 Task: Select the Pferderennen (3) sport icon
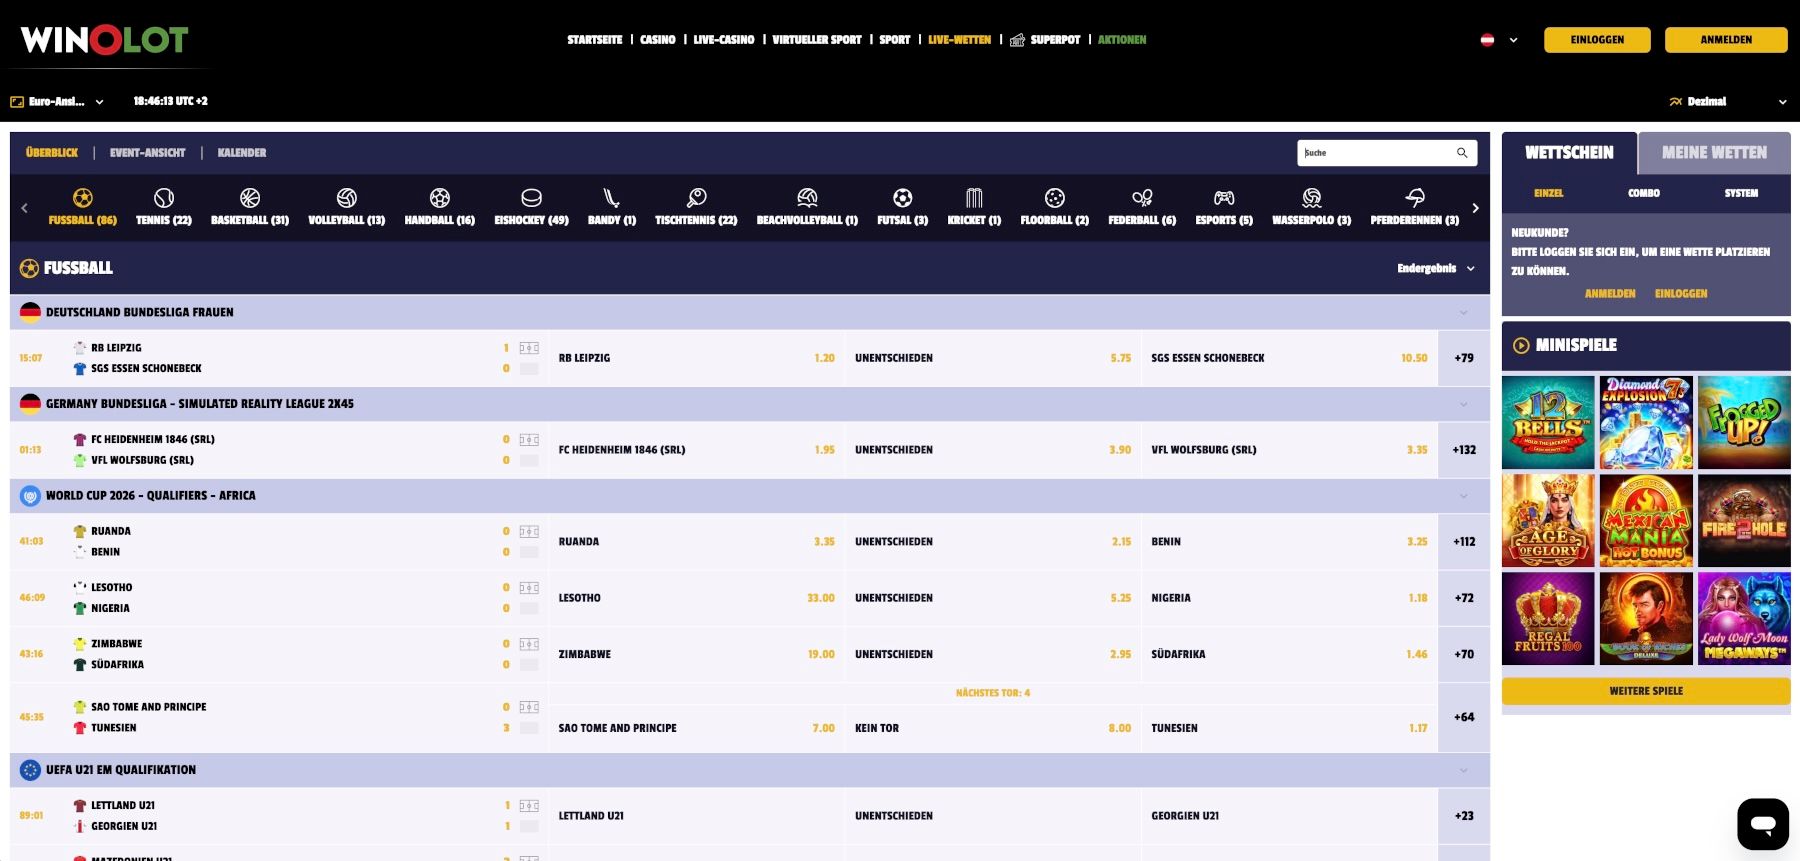[x=1414, y=198]
